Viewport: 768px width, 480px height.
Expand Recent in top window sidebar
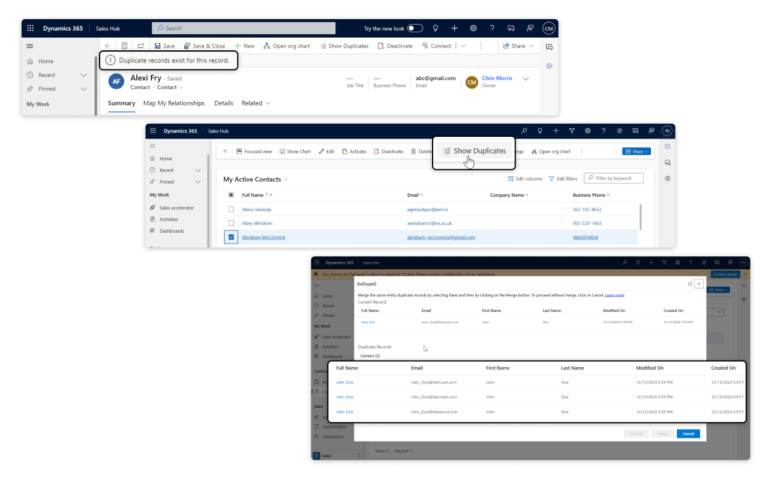84,75
